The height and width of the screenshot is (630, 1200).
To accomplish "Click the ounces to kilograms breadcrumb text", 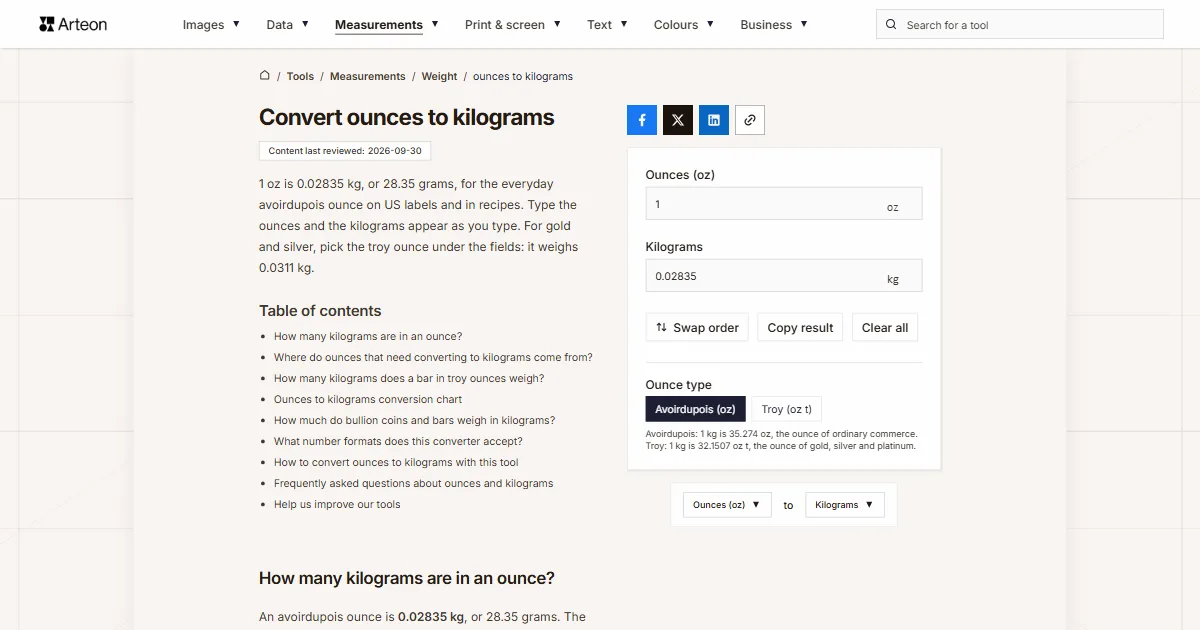I will [x=523, y=76].
